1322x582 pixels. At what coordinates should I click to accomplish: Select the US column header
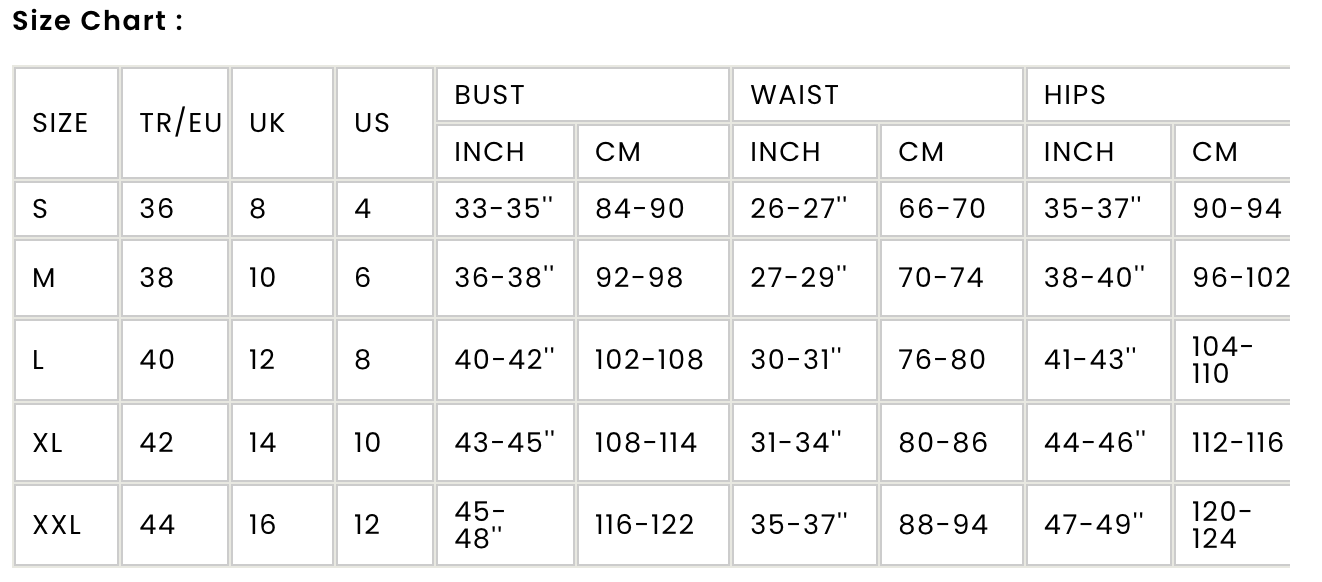click(372, 123)
